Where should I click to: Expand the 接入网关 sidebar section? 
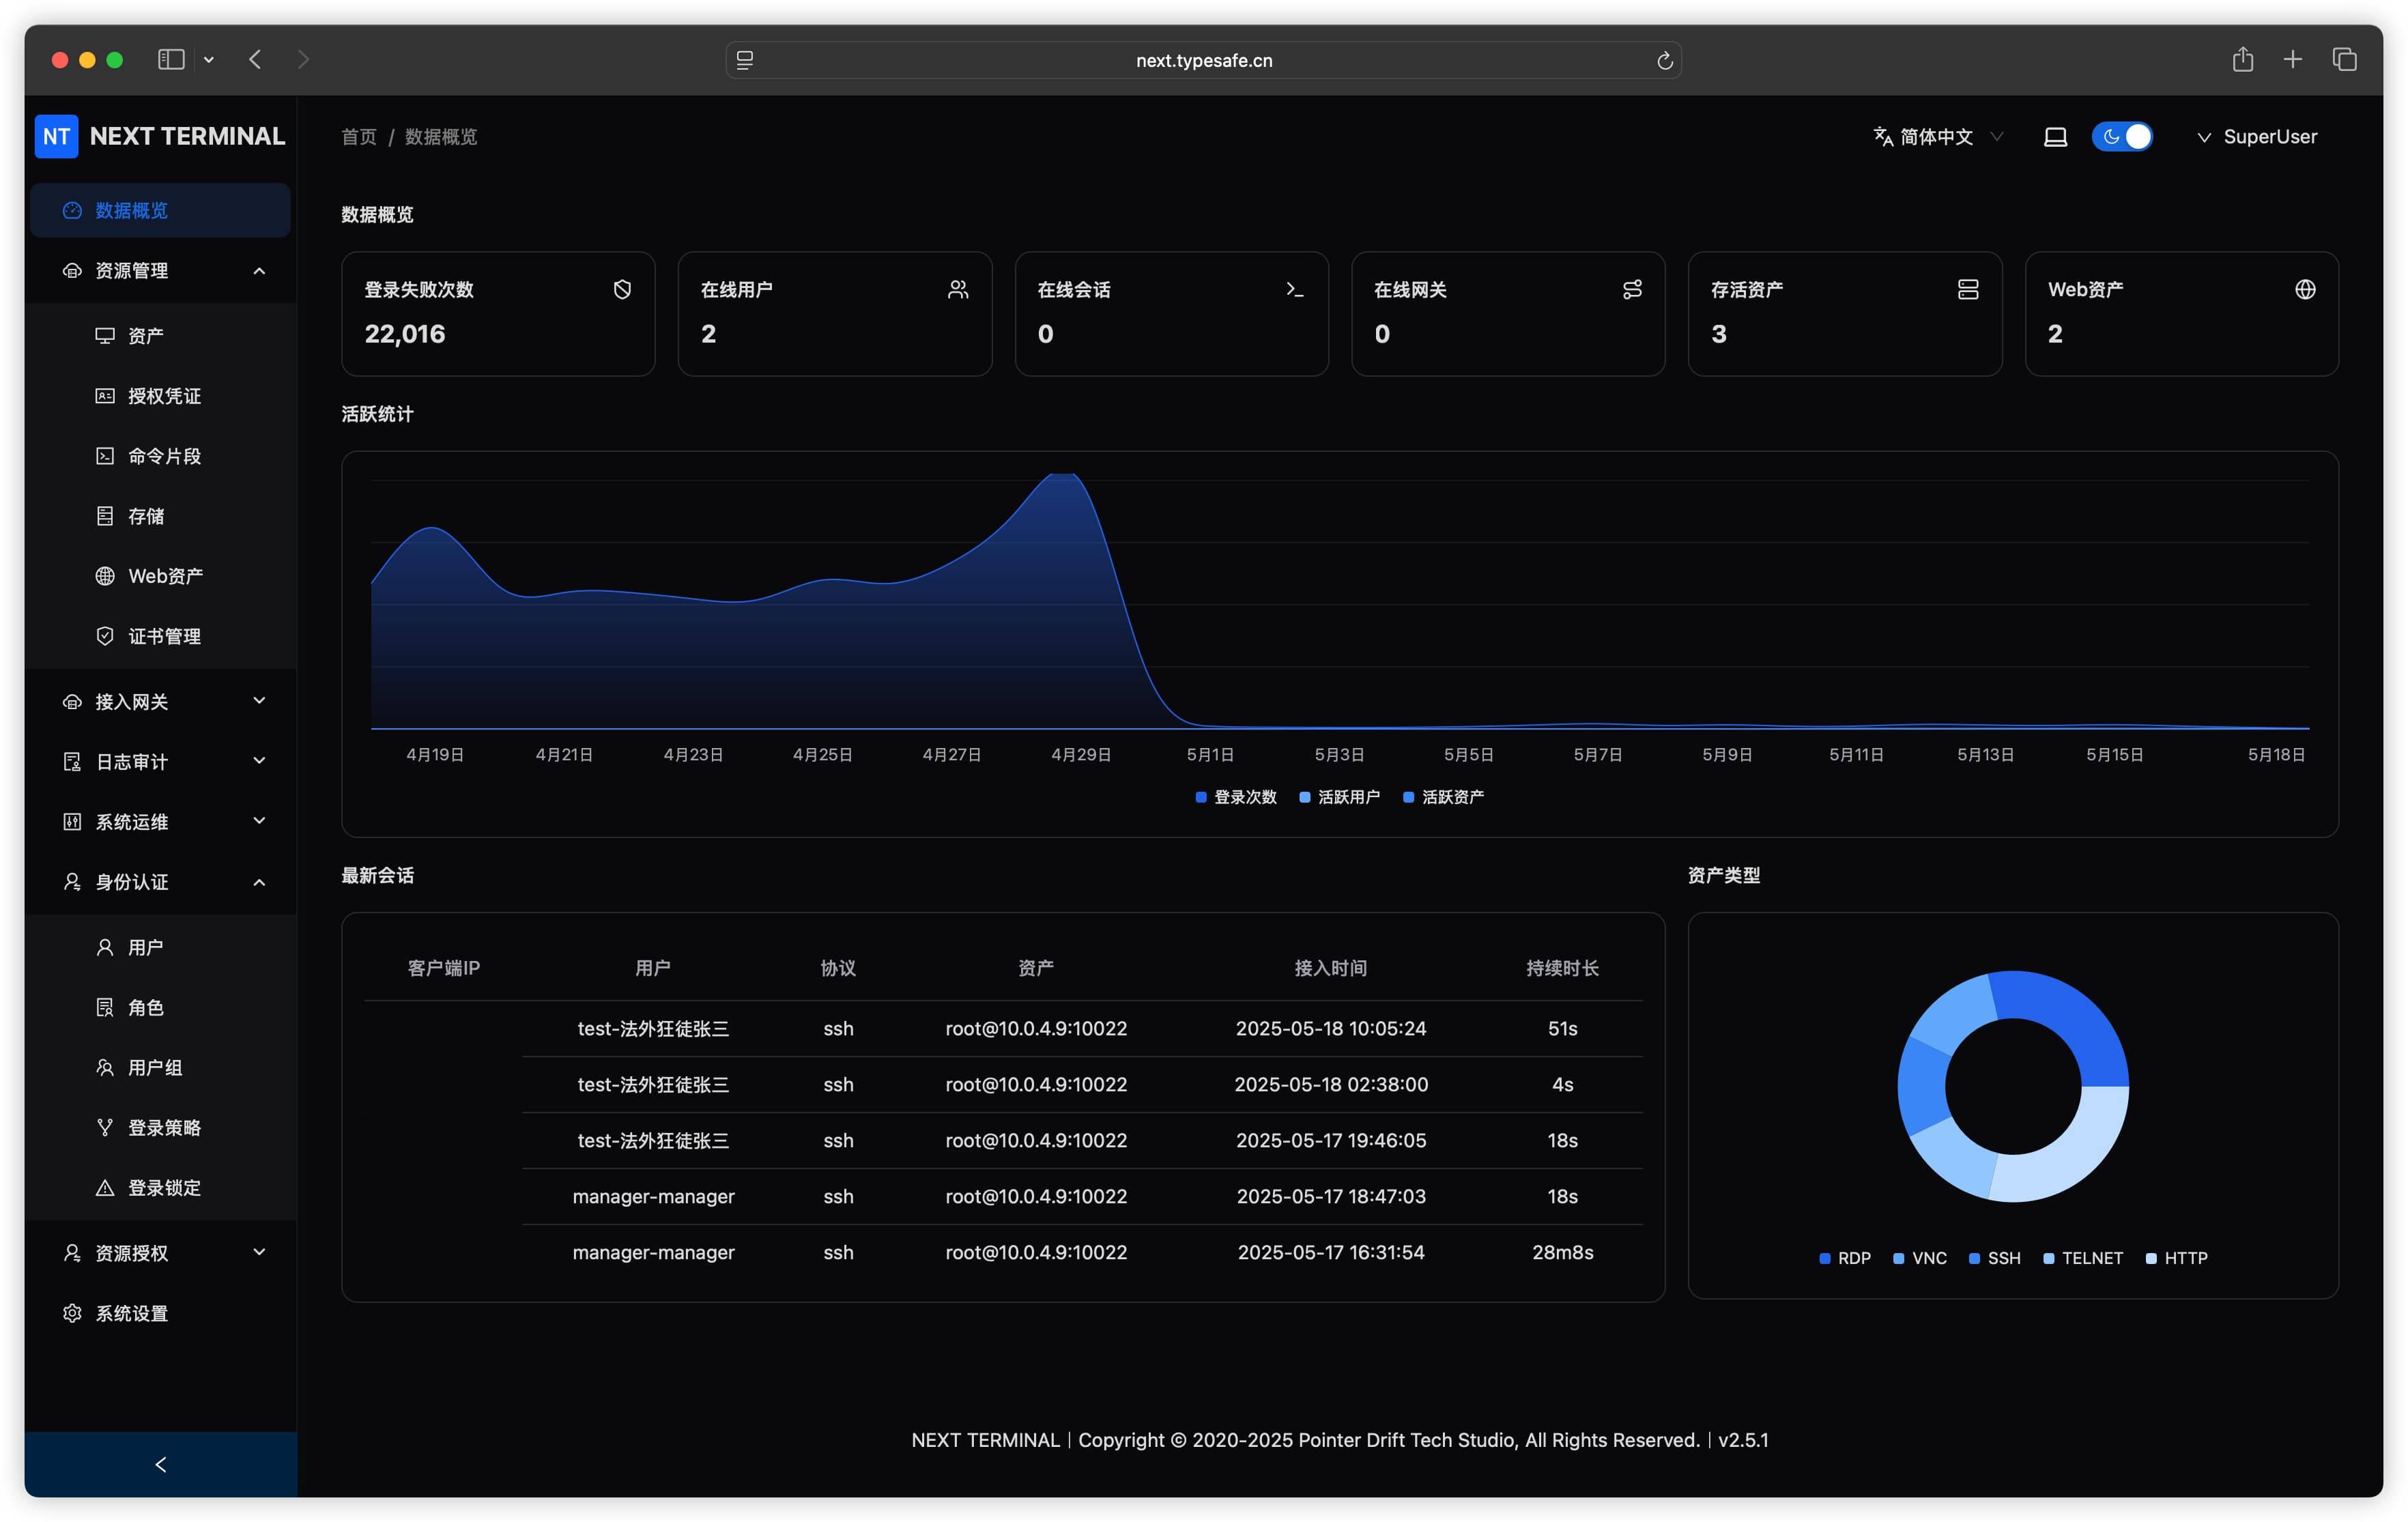(x=161, y=702)
